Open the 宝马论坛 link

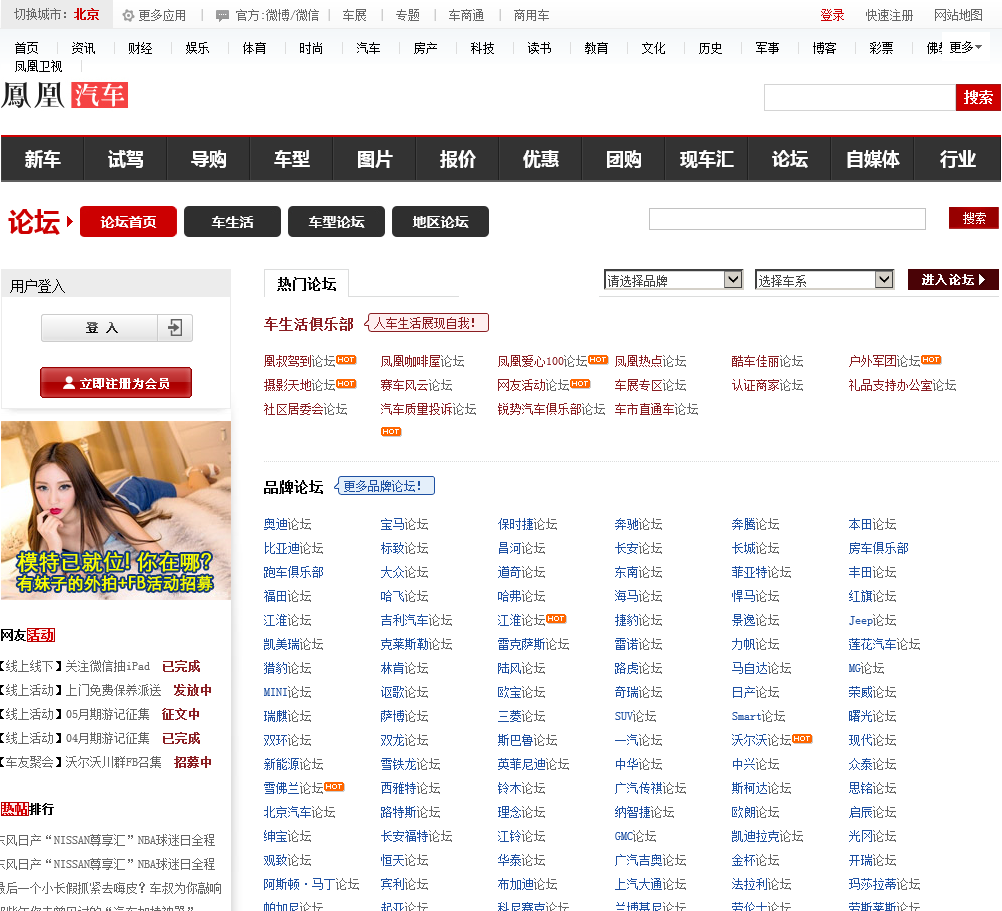[x=405, y=524]
